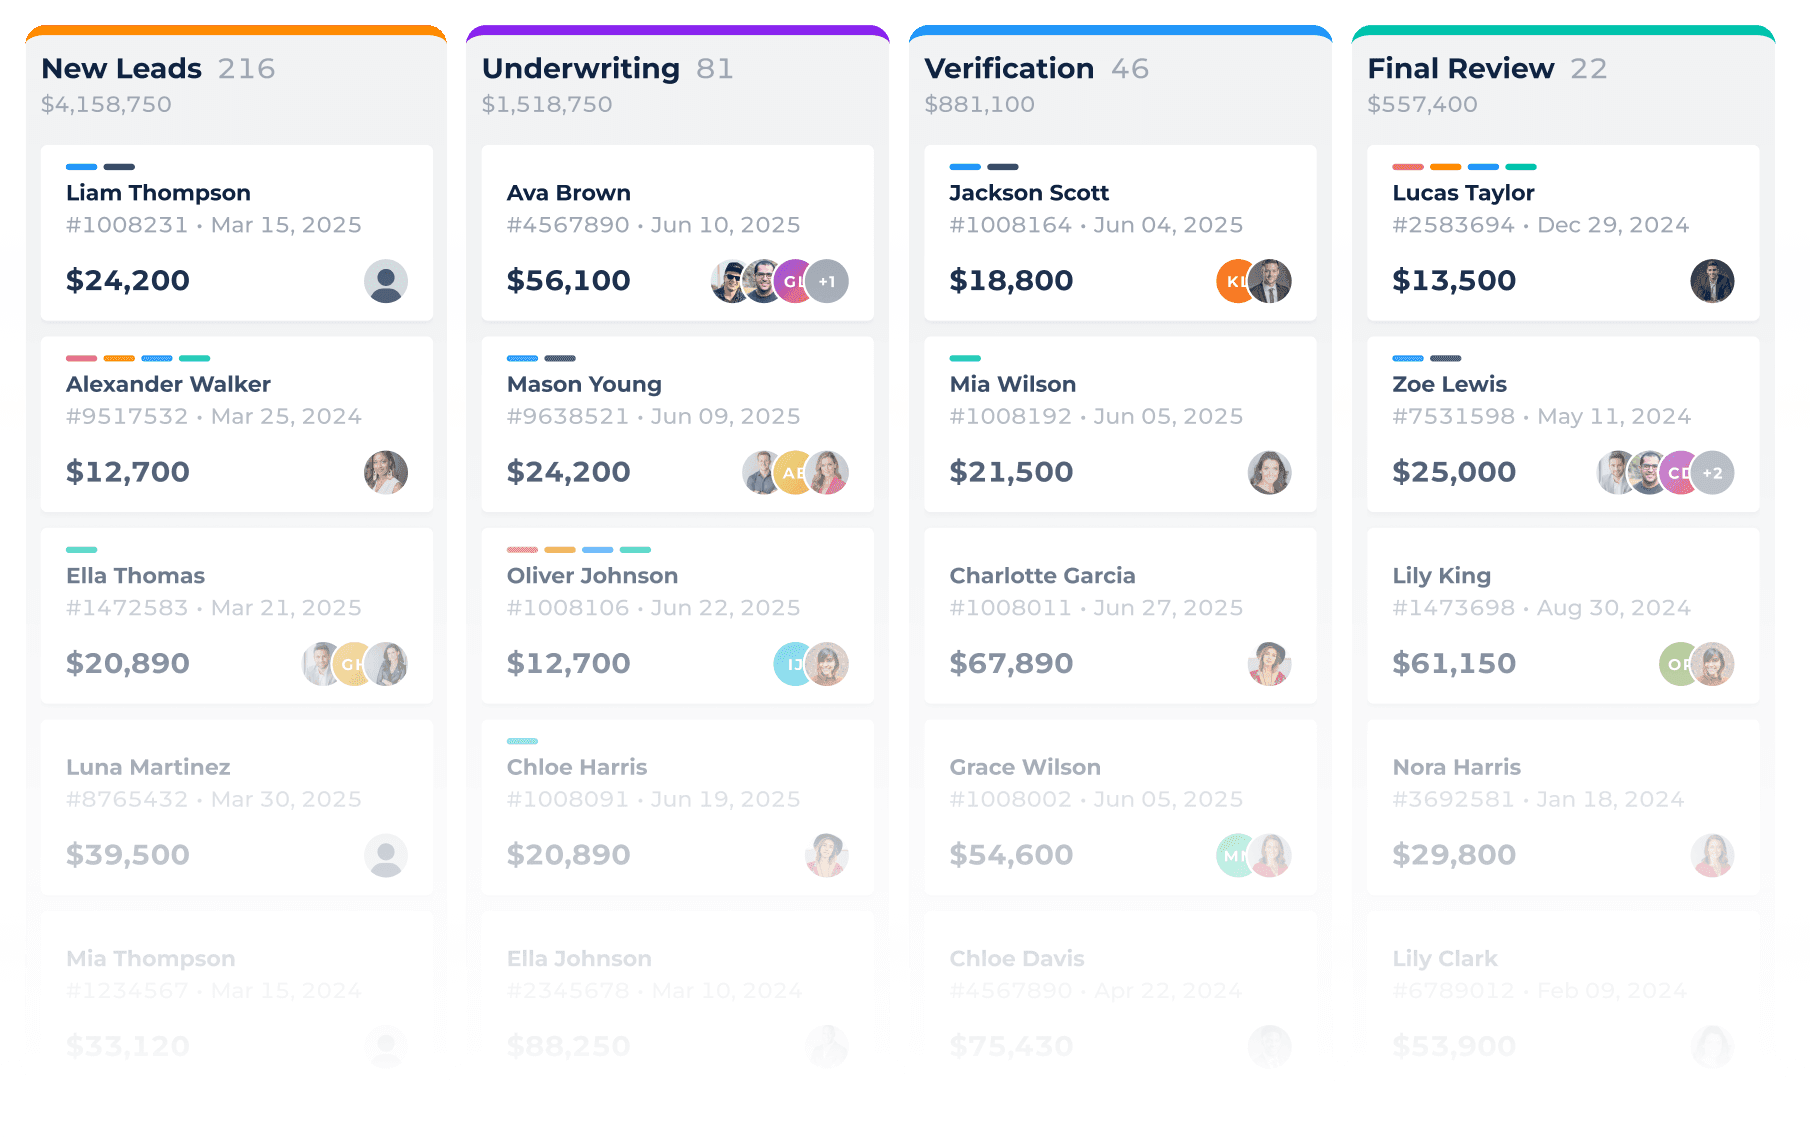Image resolution: width=1810 pixels, height=1146 pixels.
Task: Click the AE avatar on Mason Young card
Action: pos(793,473)
